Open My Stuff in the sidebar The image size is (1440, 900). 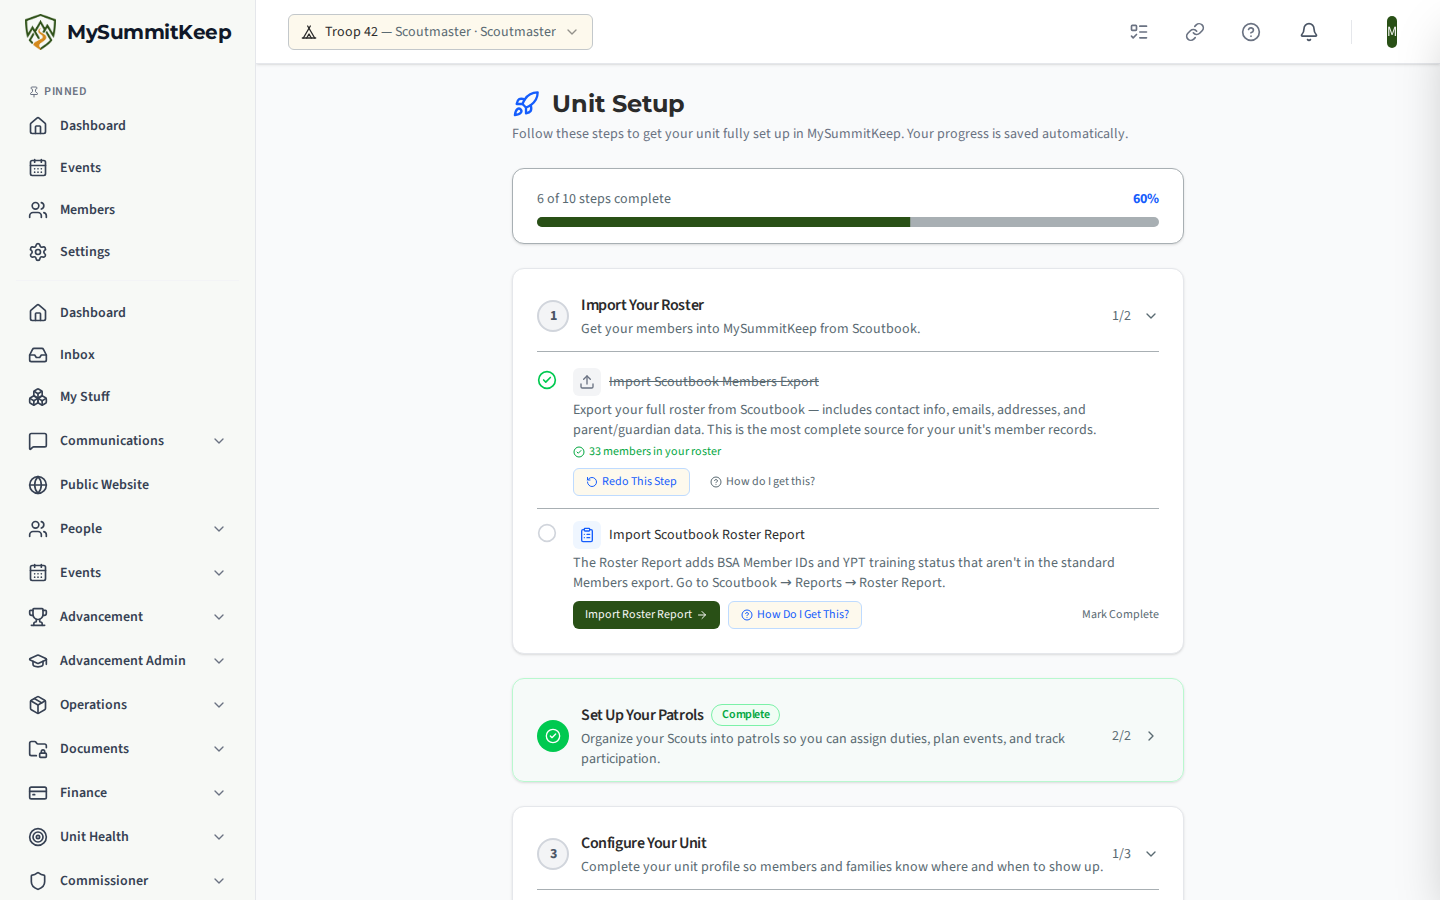128,397
